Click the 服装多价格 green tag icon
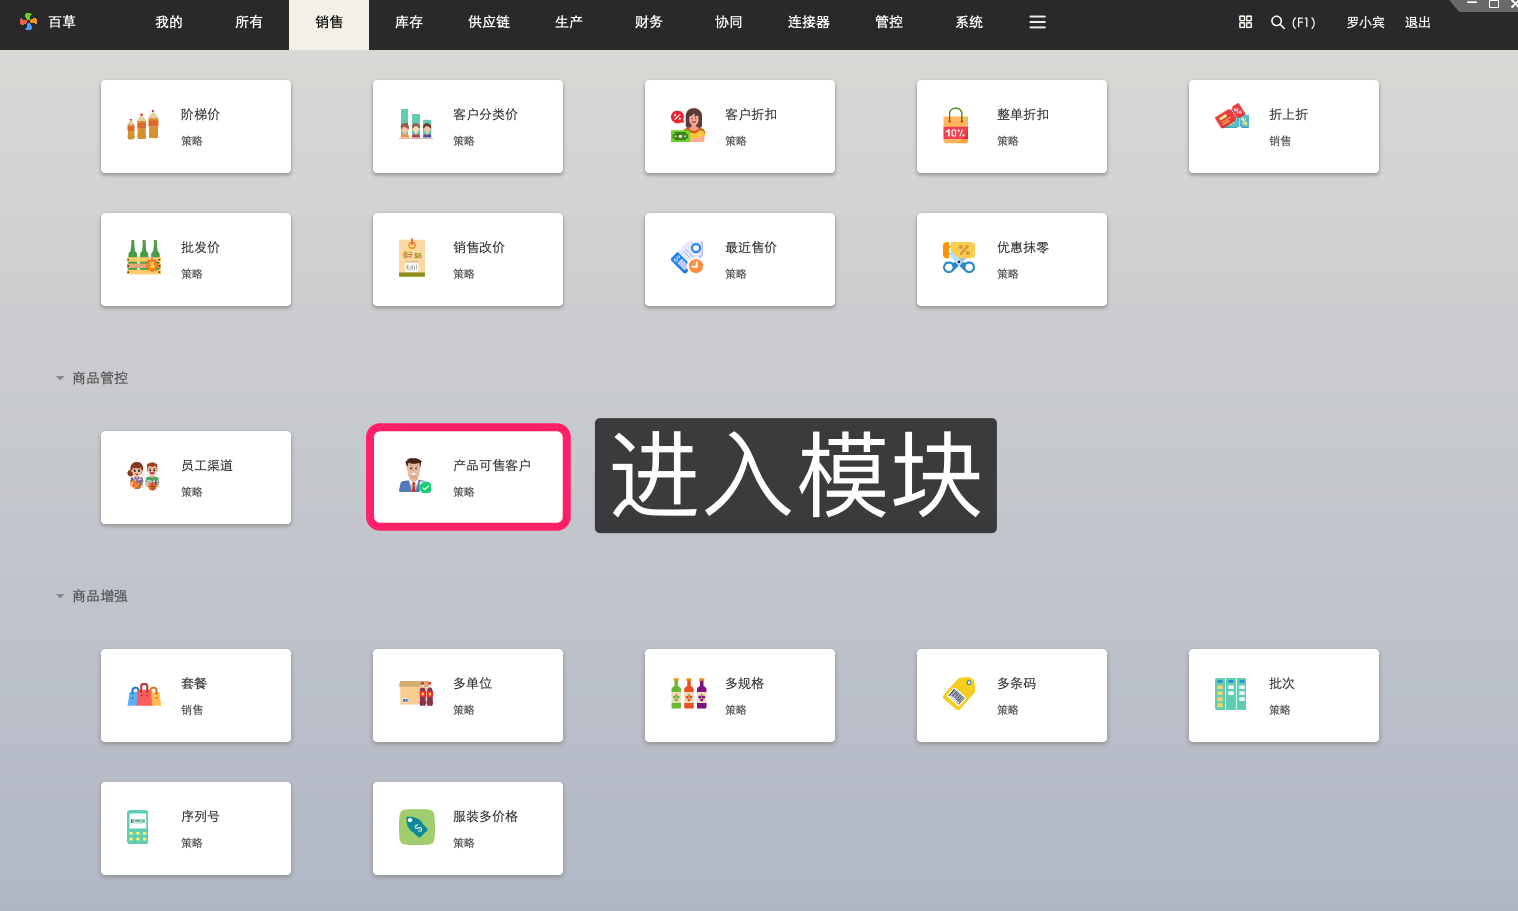1518x911 pixels. coord(416,827)
